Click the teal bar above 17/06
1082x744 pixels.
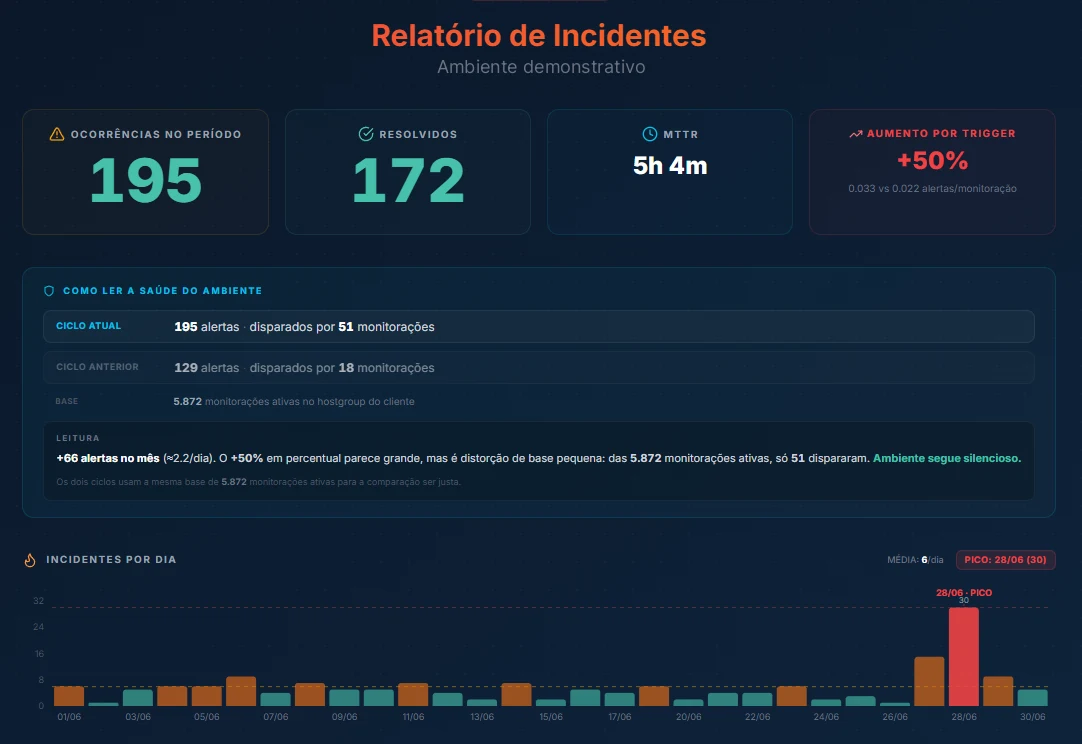(x=620, y=699)
